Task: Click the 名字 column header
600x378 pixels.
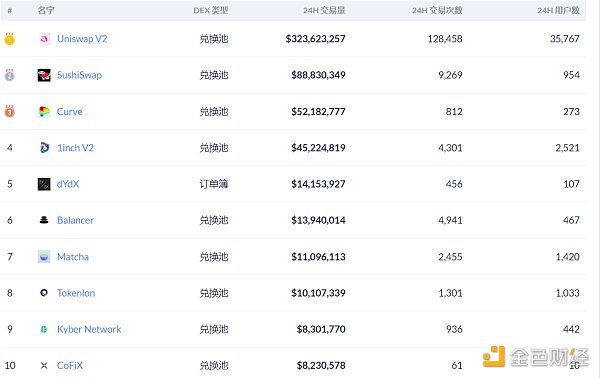Action: click(46, 10)
